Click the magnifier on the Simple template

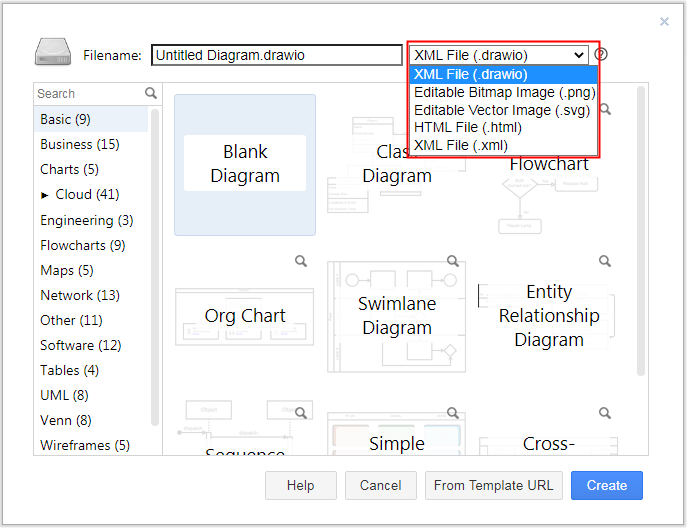453,413
